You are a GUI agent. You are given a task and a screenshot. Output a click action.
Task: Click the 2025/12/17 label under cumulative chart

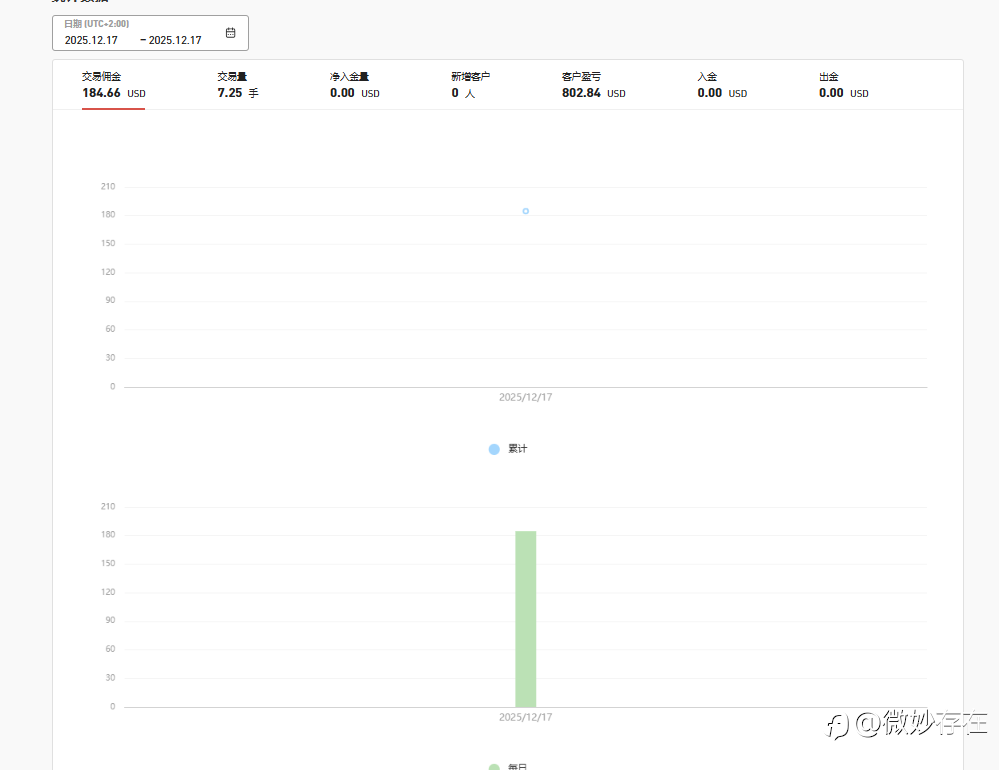(526, 397)
